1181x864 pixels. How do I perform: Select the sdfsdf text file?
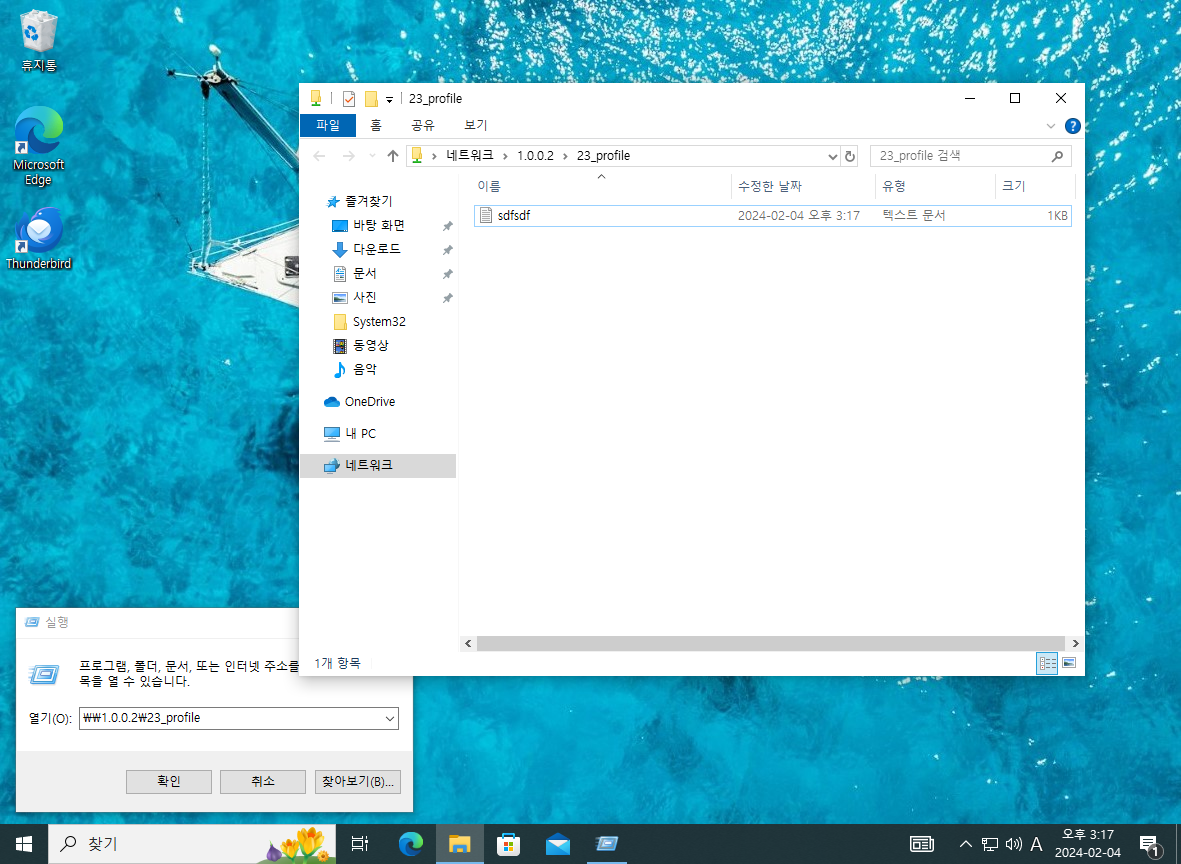tap(772, 215)
